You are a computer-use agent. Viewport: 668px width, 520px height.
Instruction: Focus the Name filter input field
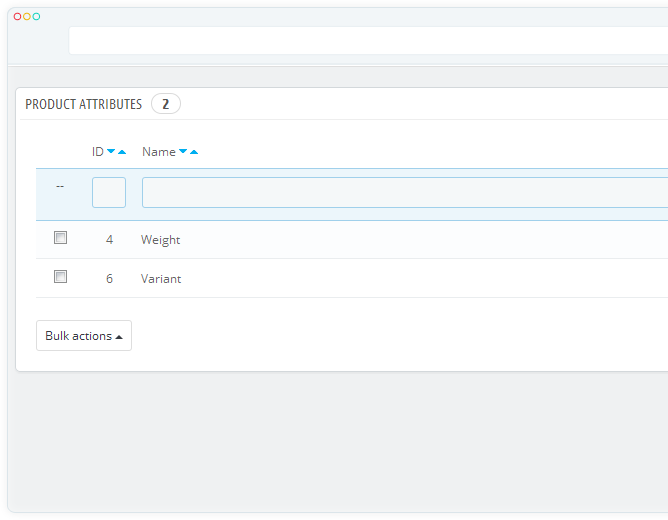pos(405,192)
